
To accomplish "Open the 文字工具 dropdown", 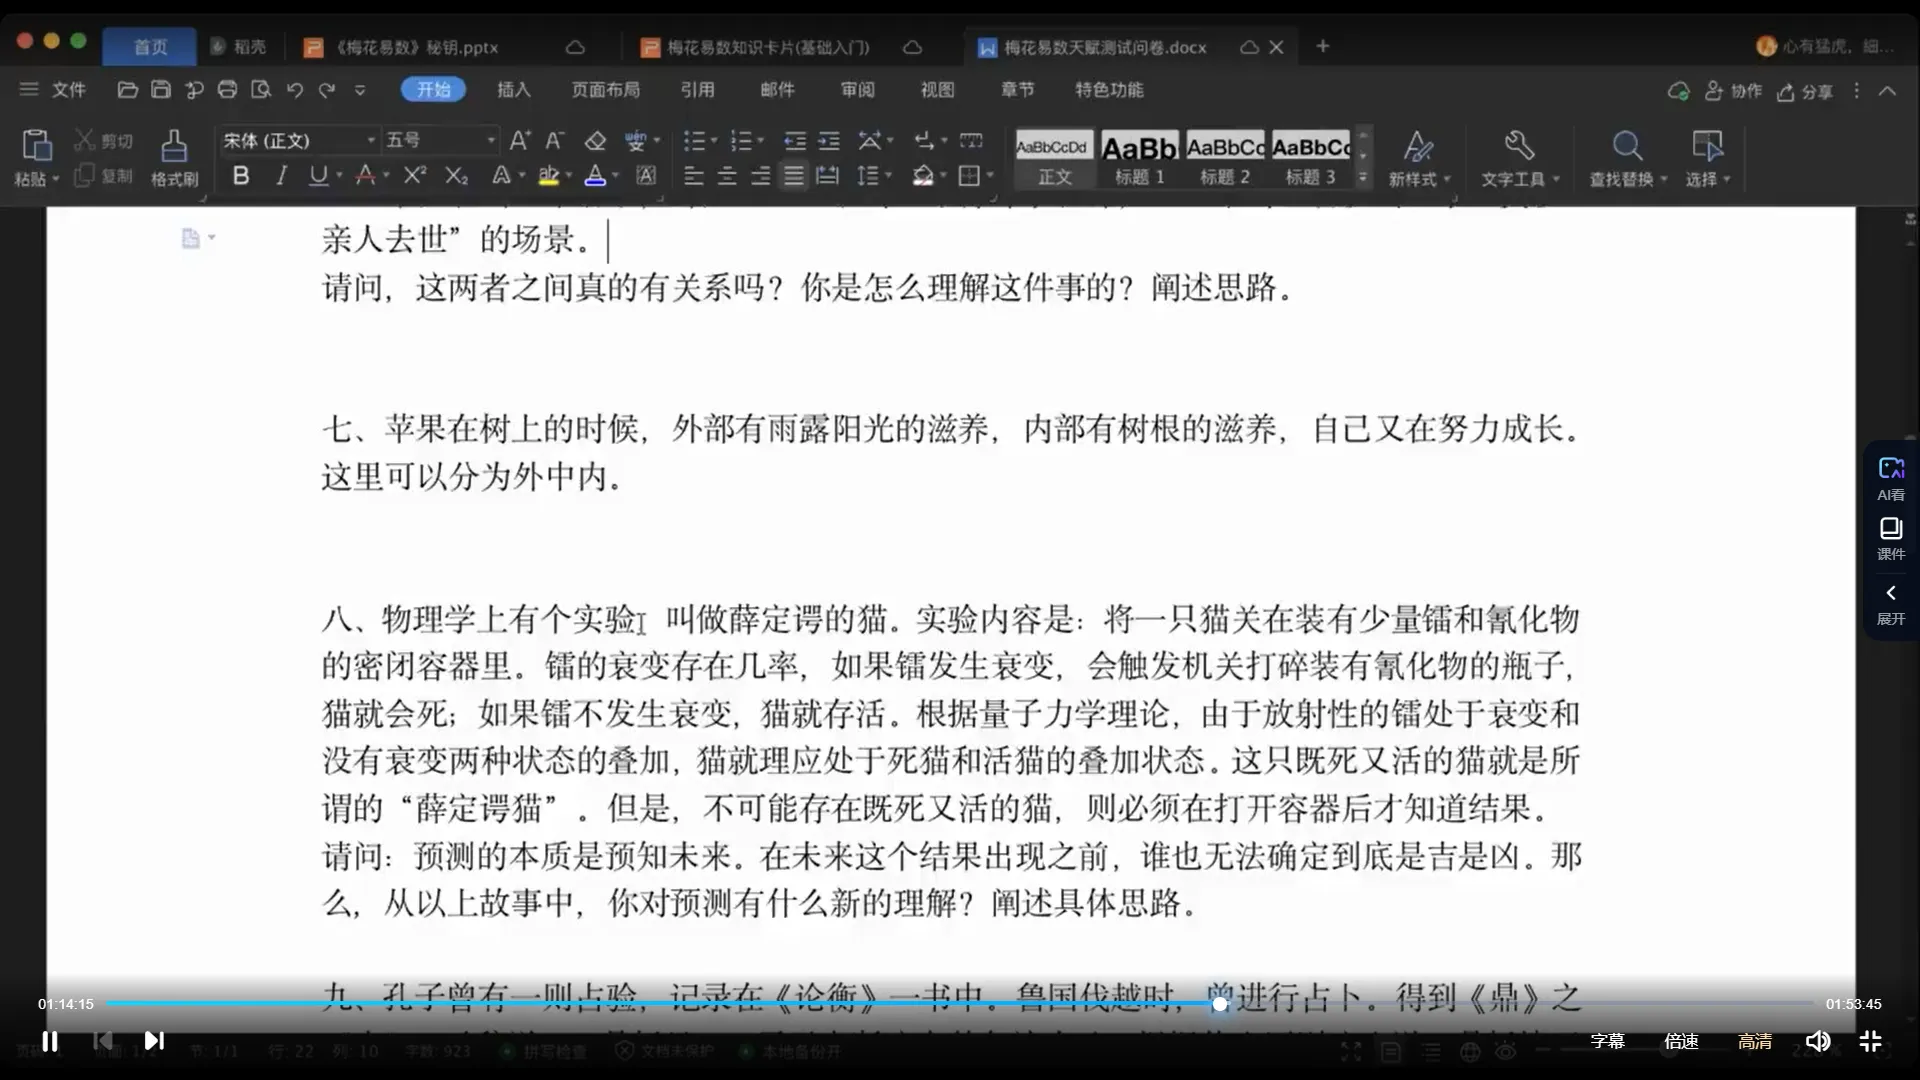I will pyautogui.click(x=1556, y=180).
